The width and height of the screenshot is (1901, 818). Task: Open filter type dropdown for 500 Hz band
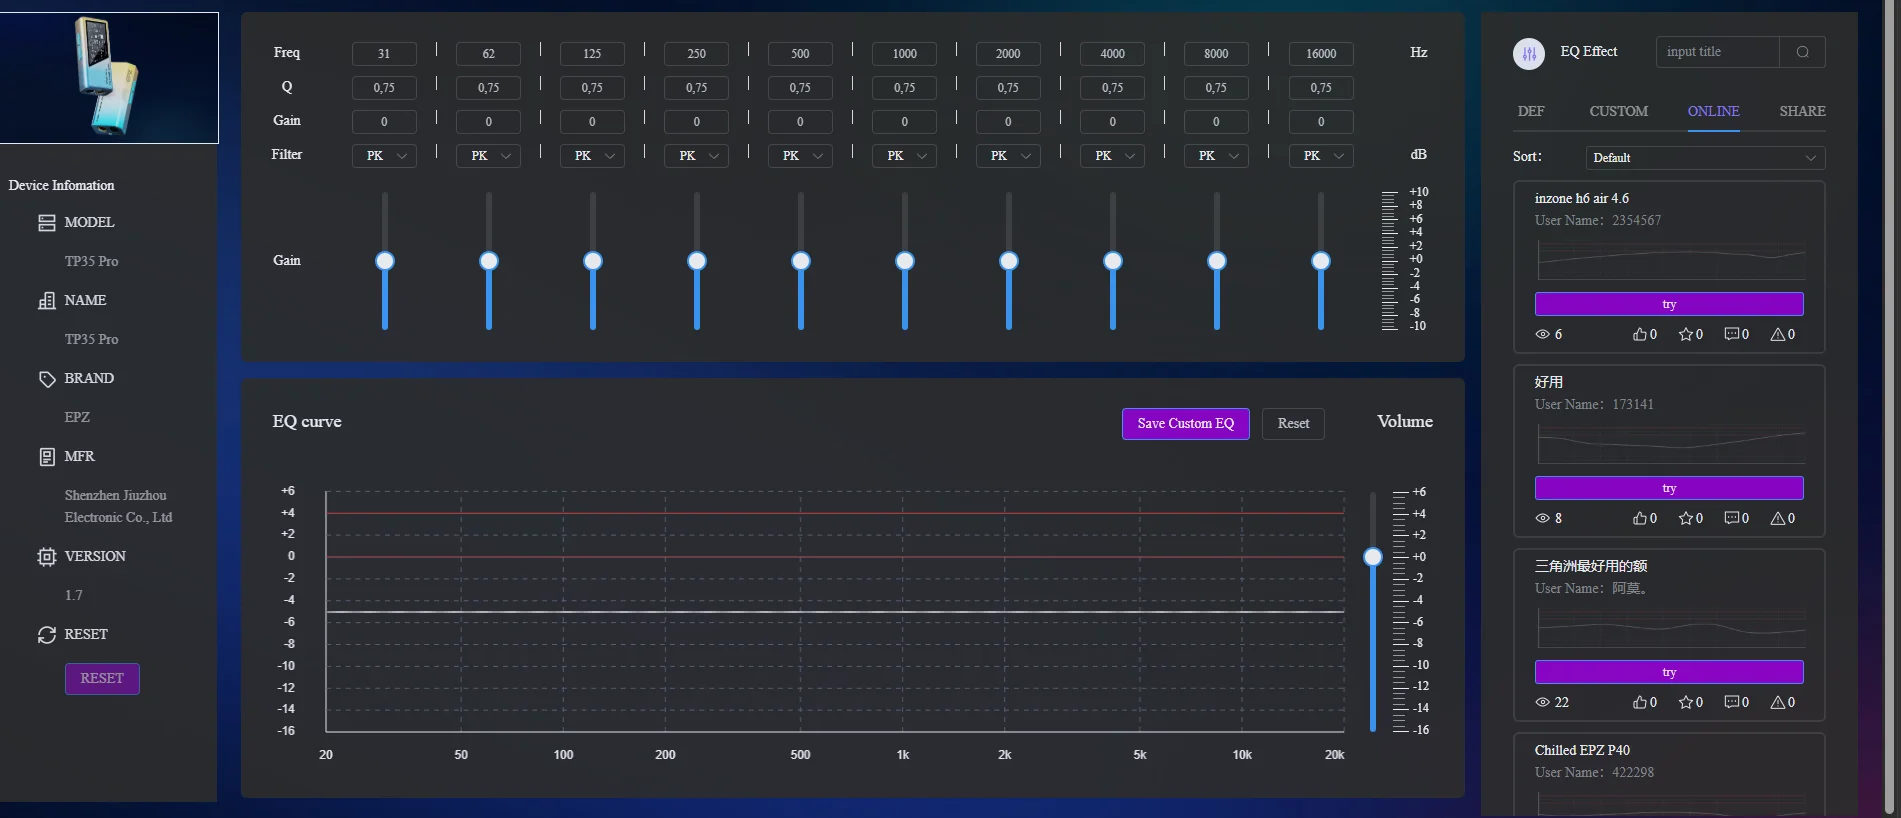point(800,156)
